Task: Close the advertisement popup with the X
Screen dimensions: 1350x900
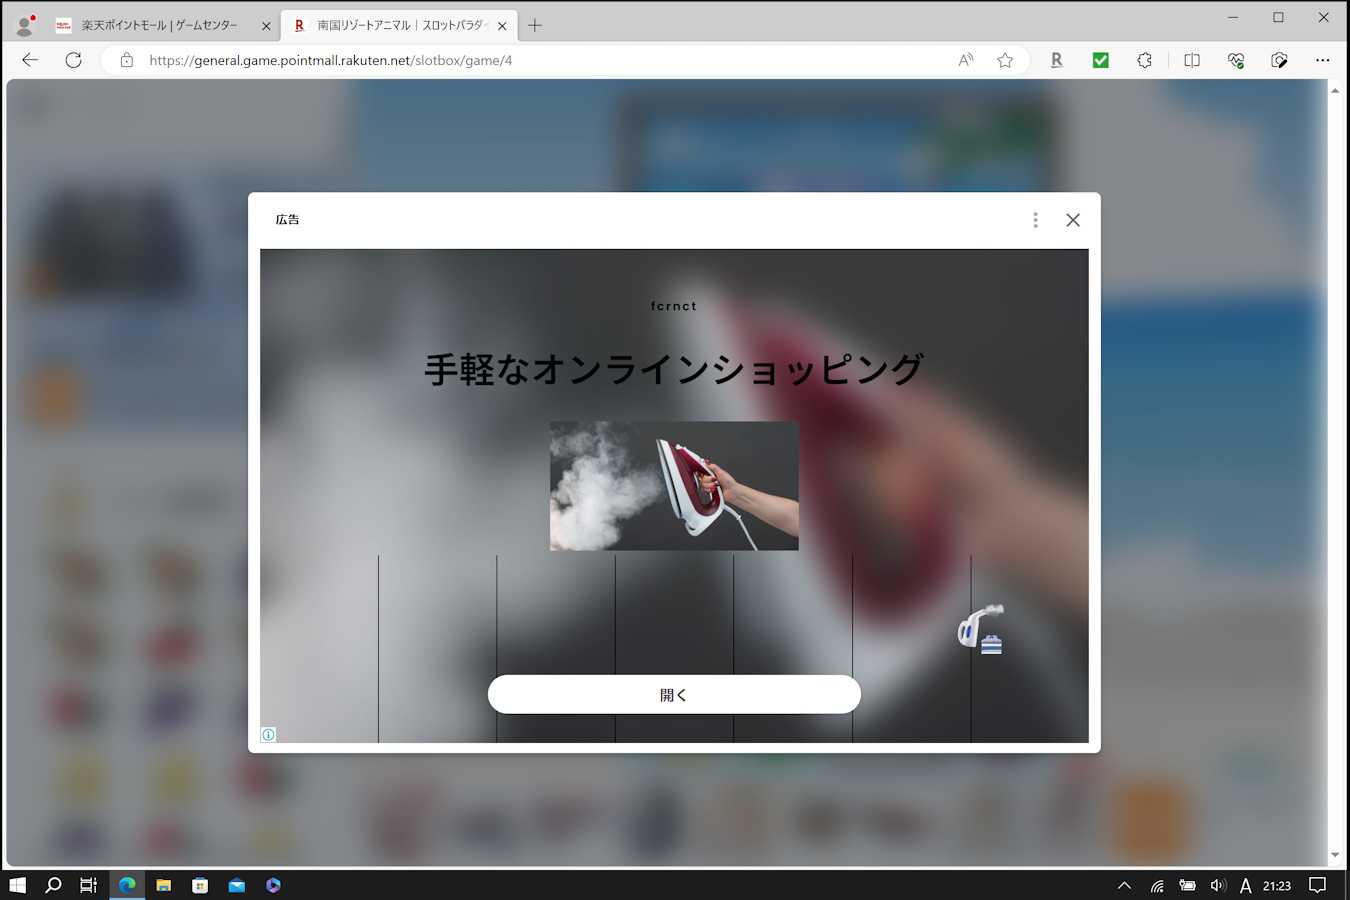Action: (x=1072, y=220)
